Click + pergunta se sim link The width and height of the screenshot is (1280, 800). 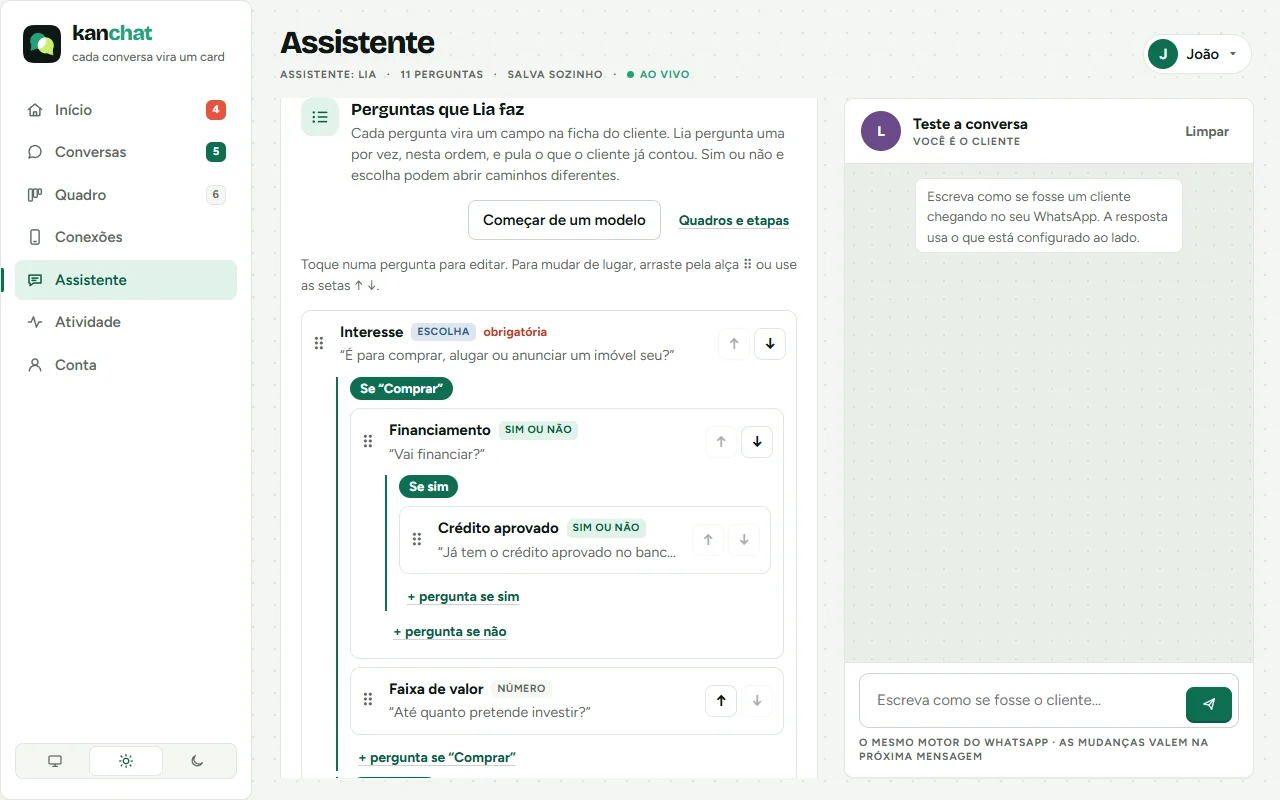tap(464, 597)
